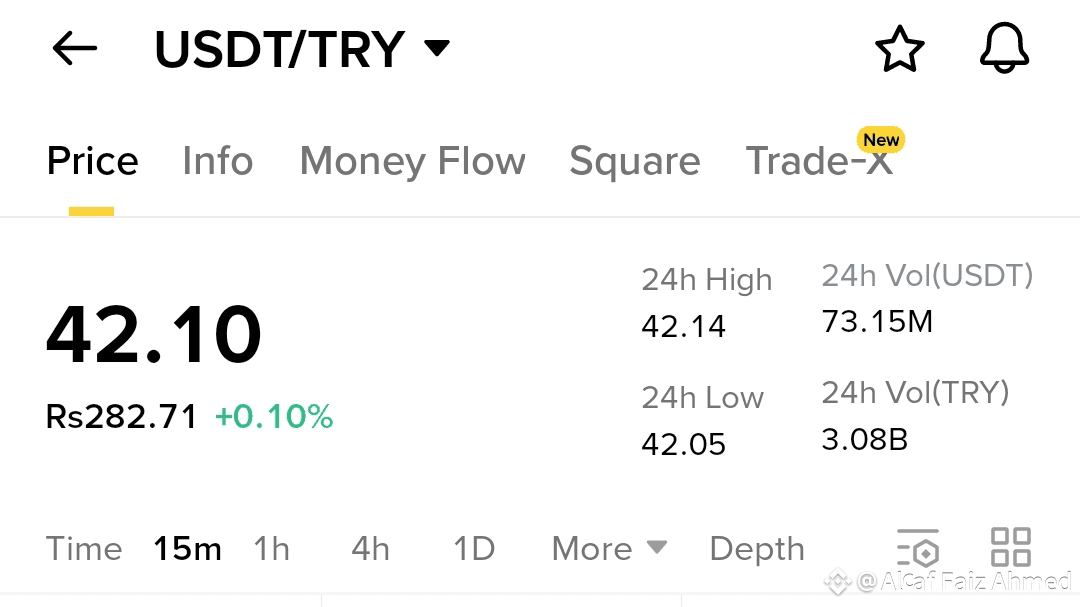Choose the 4h chart interval
The height and width of the screenshot is (607, 1080).
(x=370, y=548)
